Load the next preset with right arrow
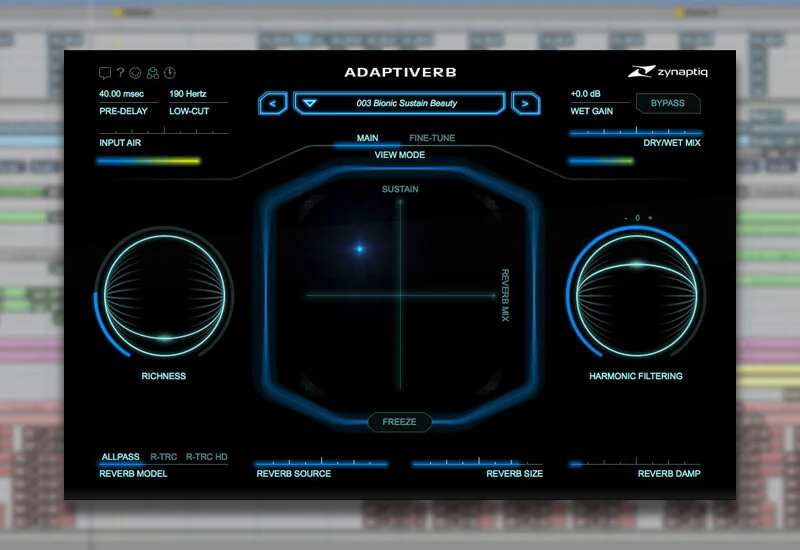Viewport: 800px width, 550px height. click(526, 104)
